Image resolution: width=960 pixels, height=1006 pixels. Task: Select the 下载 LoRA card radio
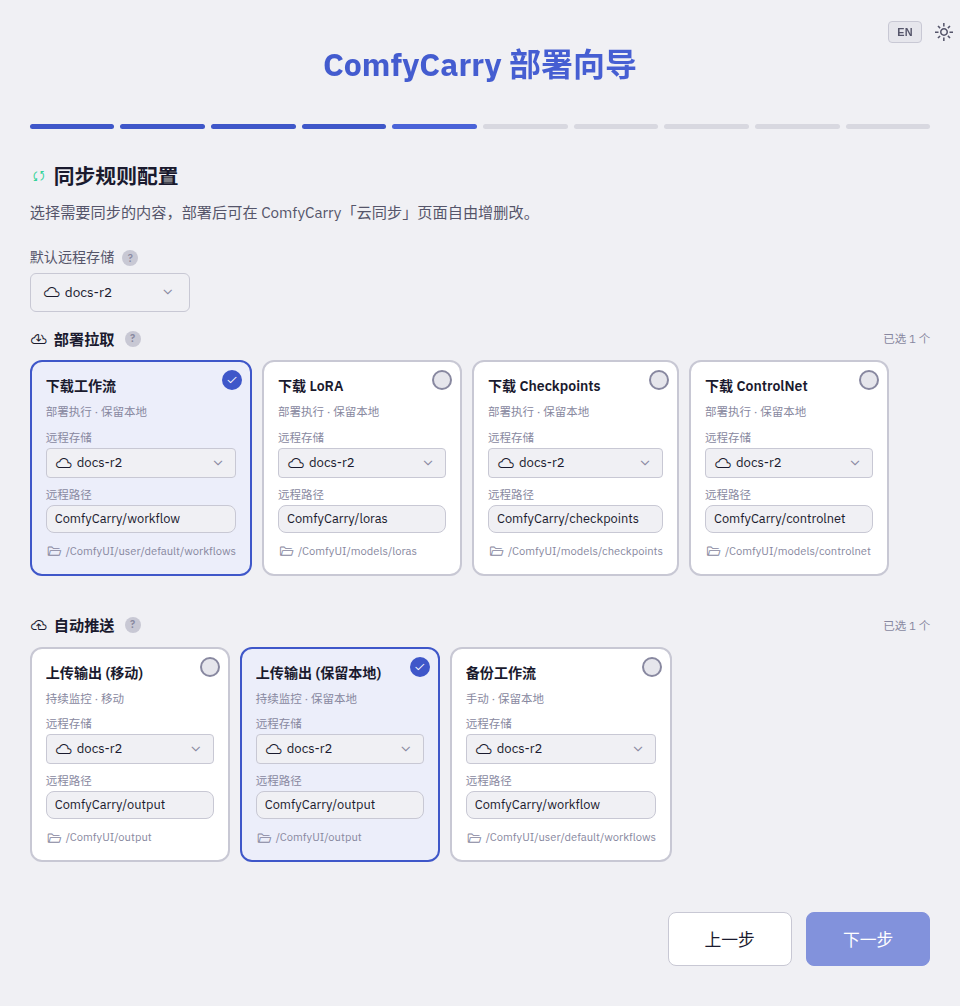click(x=441, y=380)
